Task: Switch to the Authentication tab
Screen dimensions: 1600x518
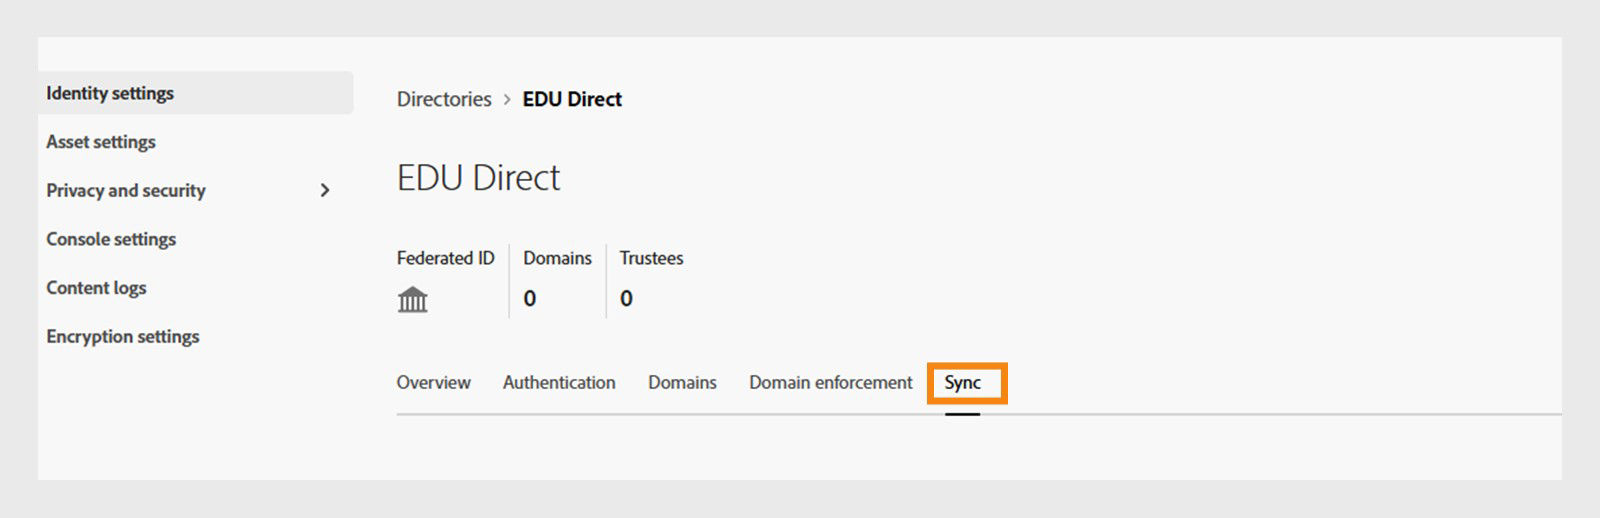Action: pyautogui.click(x=559, y=383)
